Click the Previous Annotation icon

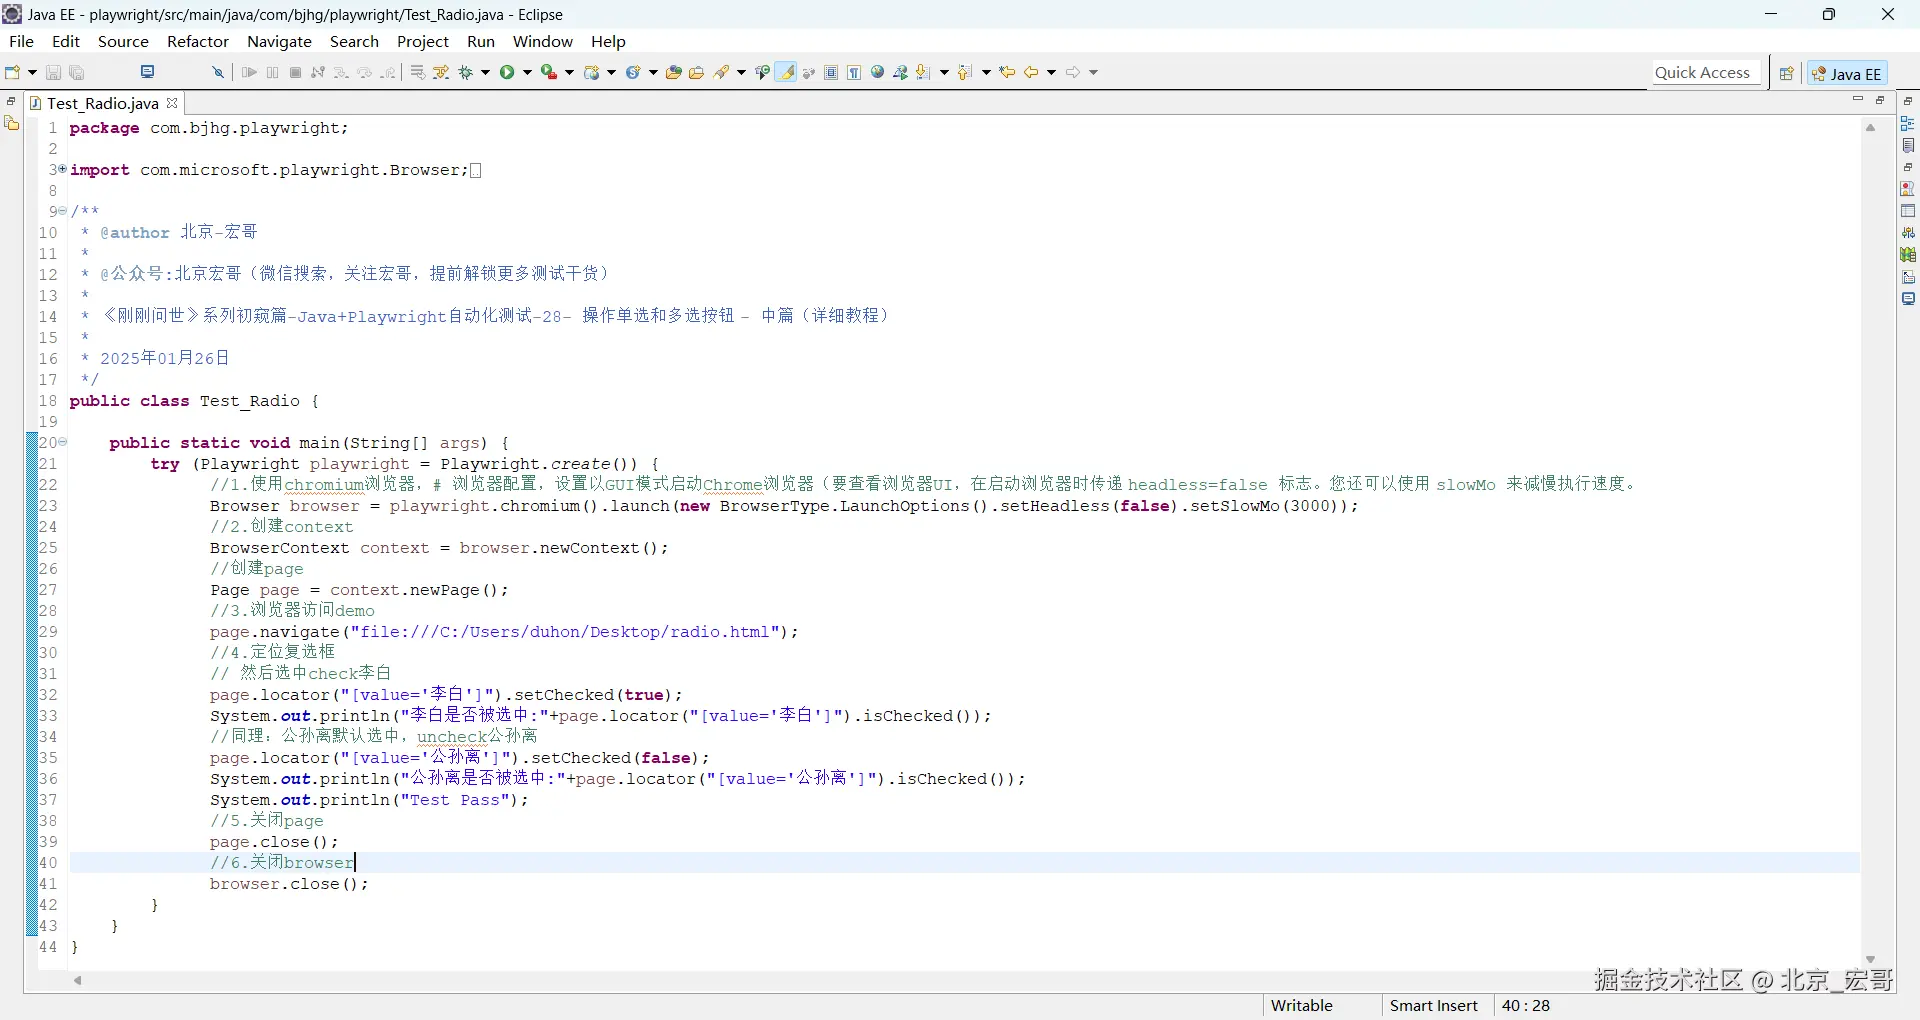coord(964,72)
